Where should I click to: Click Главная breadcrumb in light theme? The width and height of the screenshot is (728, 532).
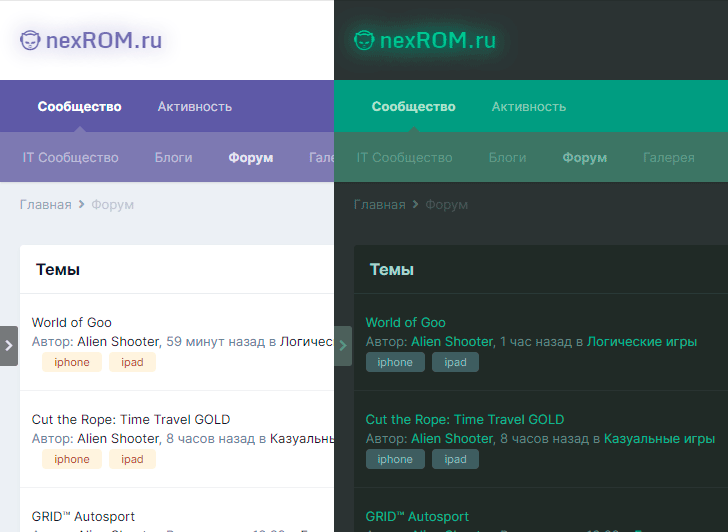pyautogui.click(x=45, y=205)
